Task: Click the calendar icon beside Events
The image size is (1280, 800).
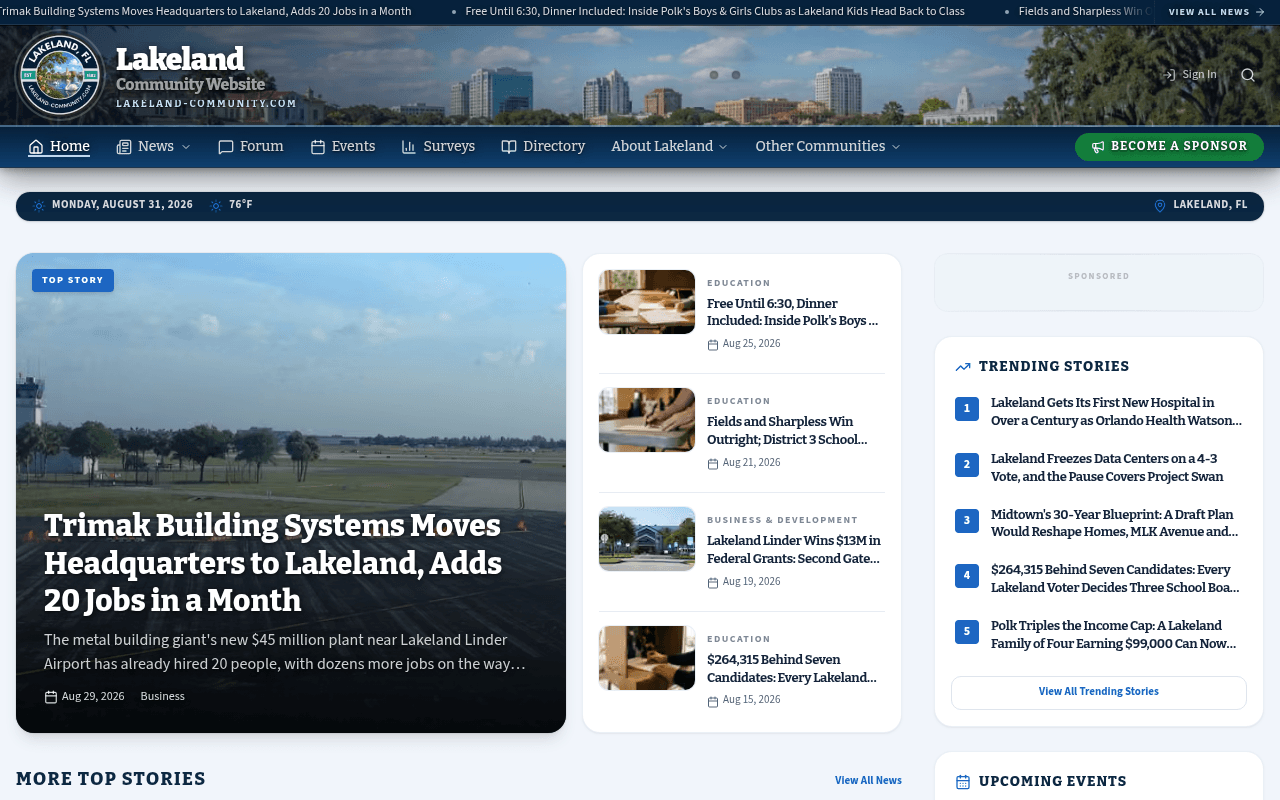Action: 318,147
